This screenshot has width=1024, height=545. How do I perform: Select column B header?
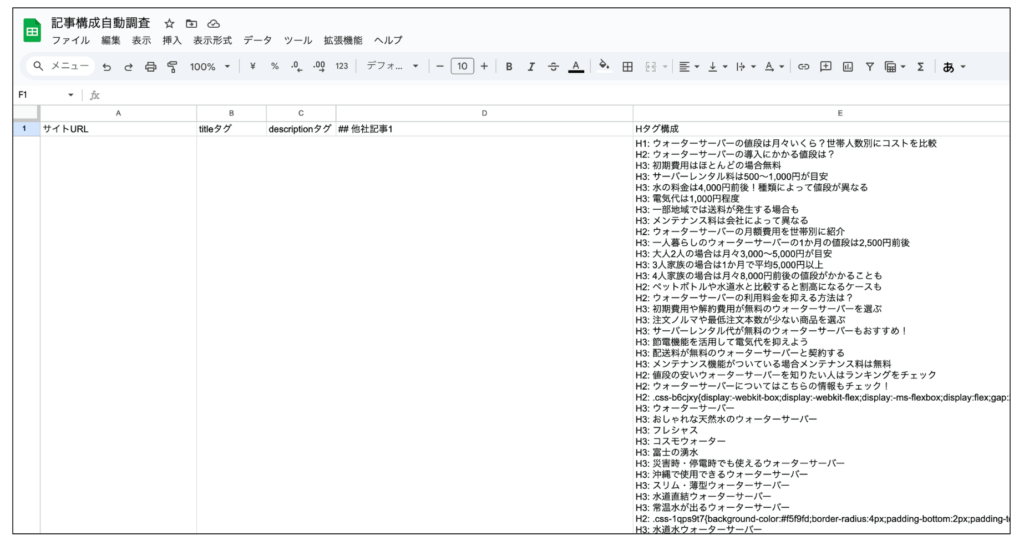point(231,113)
